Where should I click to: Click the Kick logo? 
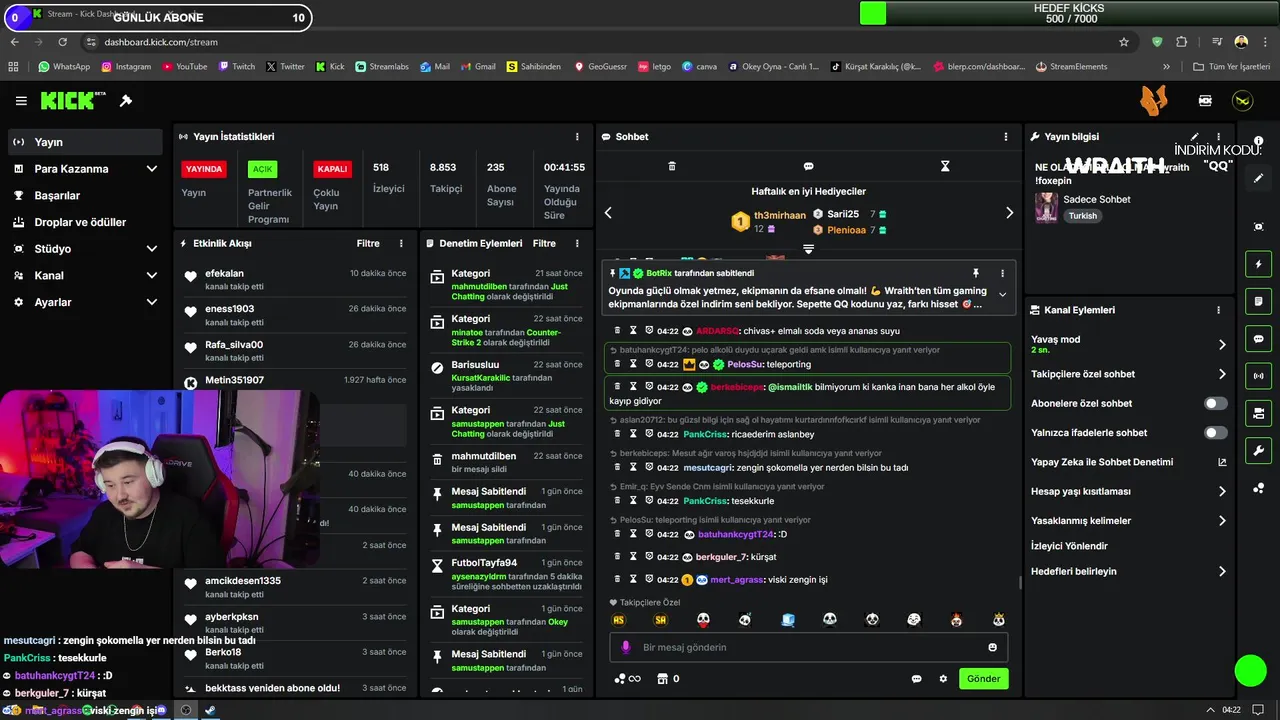(x=73, y=101)
